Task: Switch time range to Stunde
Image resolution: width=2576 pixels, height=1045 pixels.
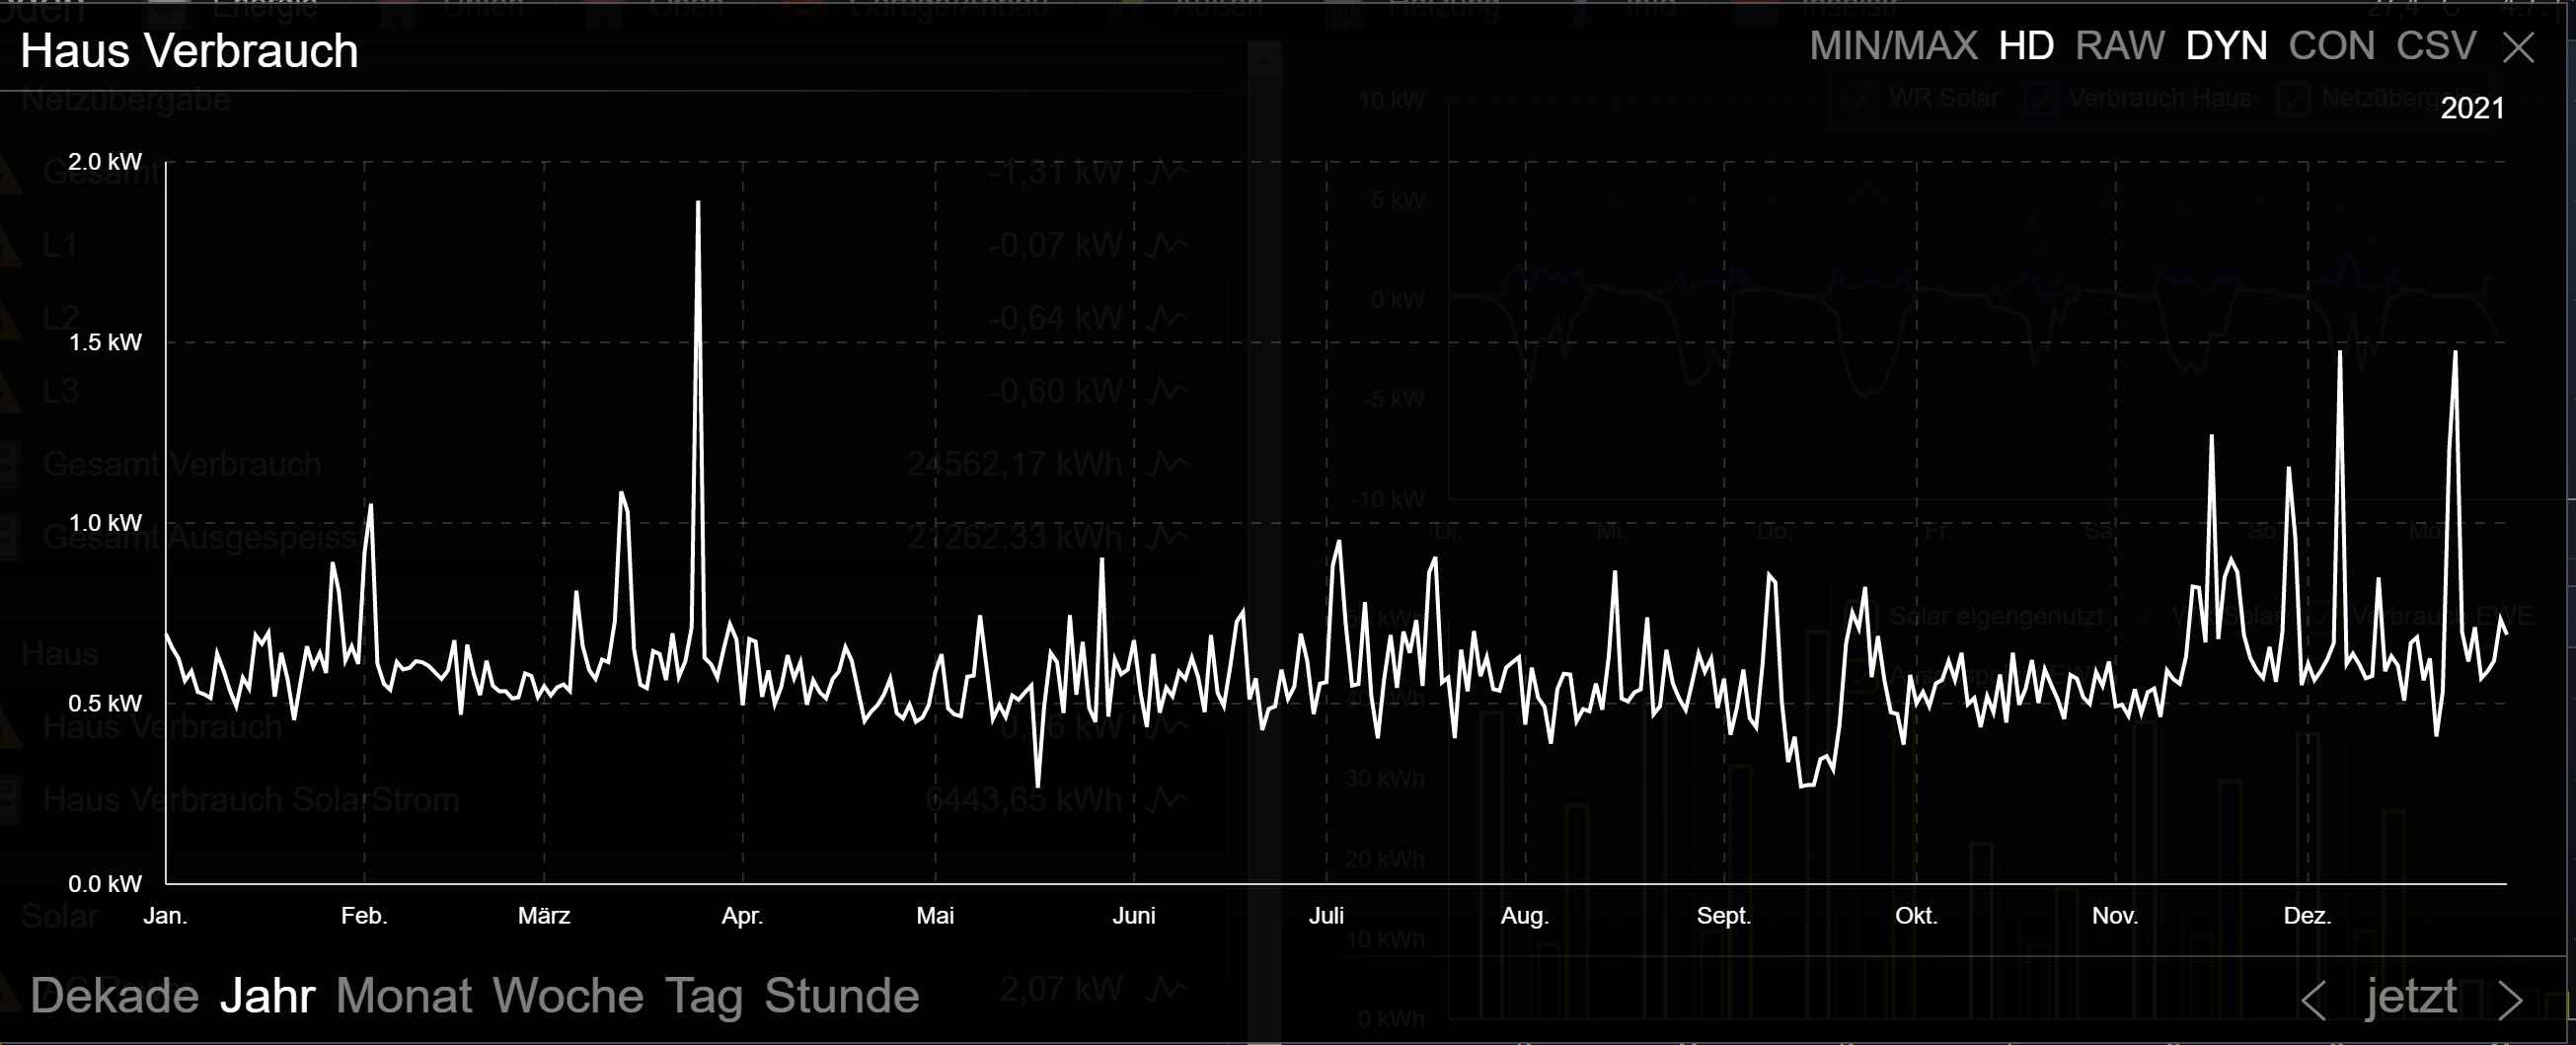Action: tap(842, 996)
